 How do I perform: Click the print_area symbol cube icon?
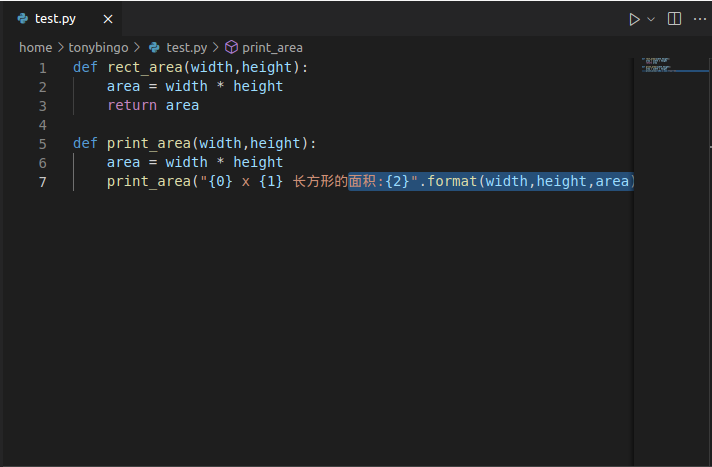point(231,47)
